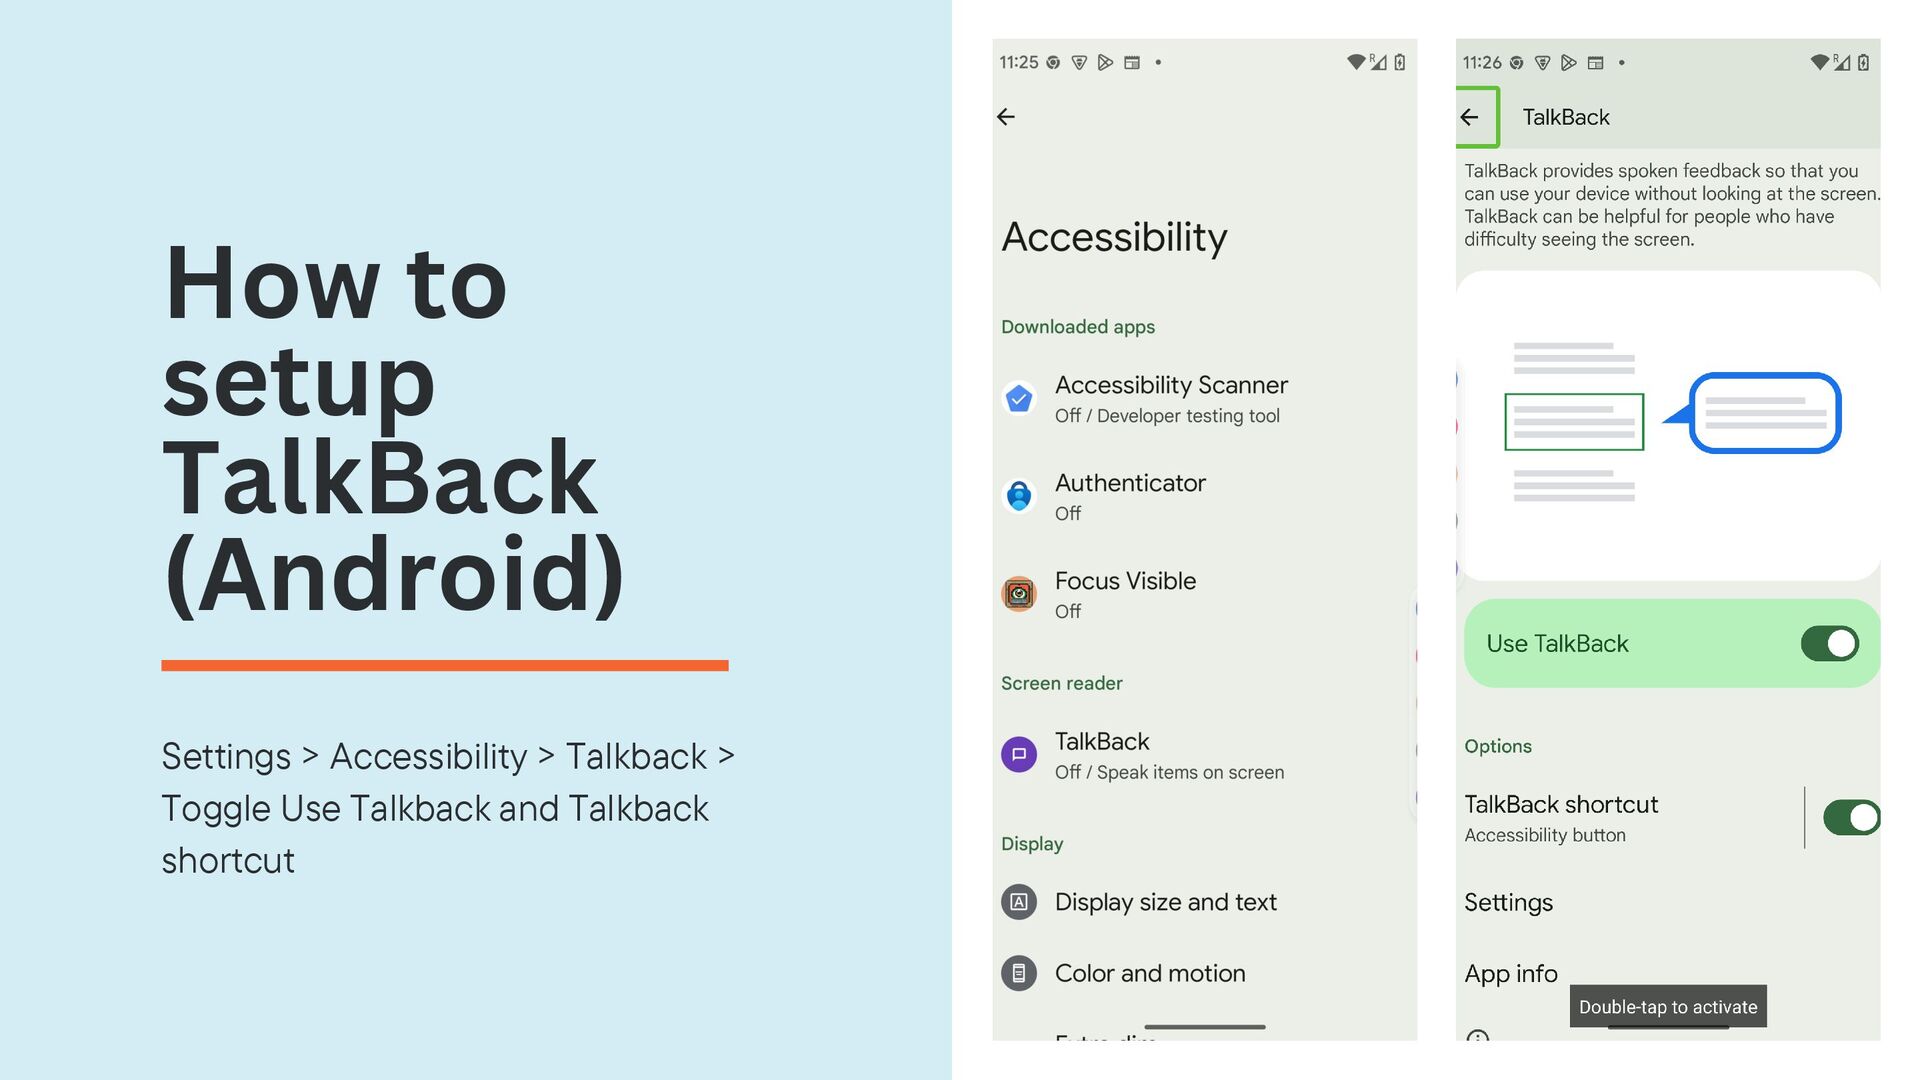Open App info
The width and height of the screenshot is (1920, 1080).
[1511, 973]
